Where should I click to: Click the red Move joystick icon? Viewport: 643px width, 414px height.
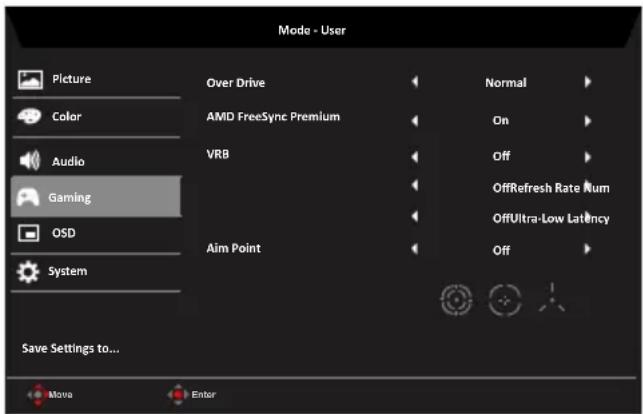pos(38,394)
